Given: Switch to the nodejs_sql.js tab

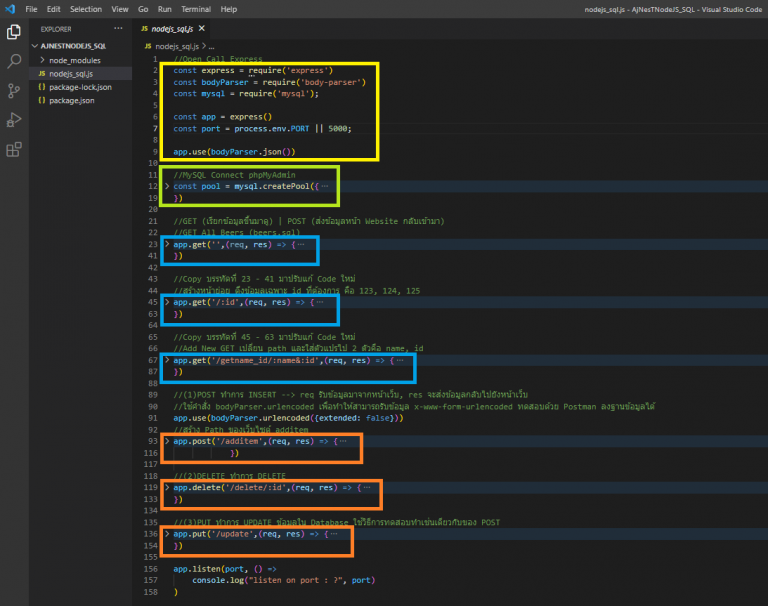Looking at the screenshot, I should click(x=174, y=30).
